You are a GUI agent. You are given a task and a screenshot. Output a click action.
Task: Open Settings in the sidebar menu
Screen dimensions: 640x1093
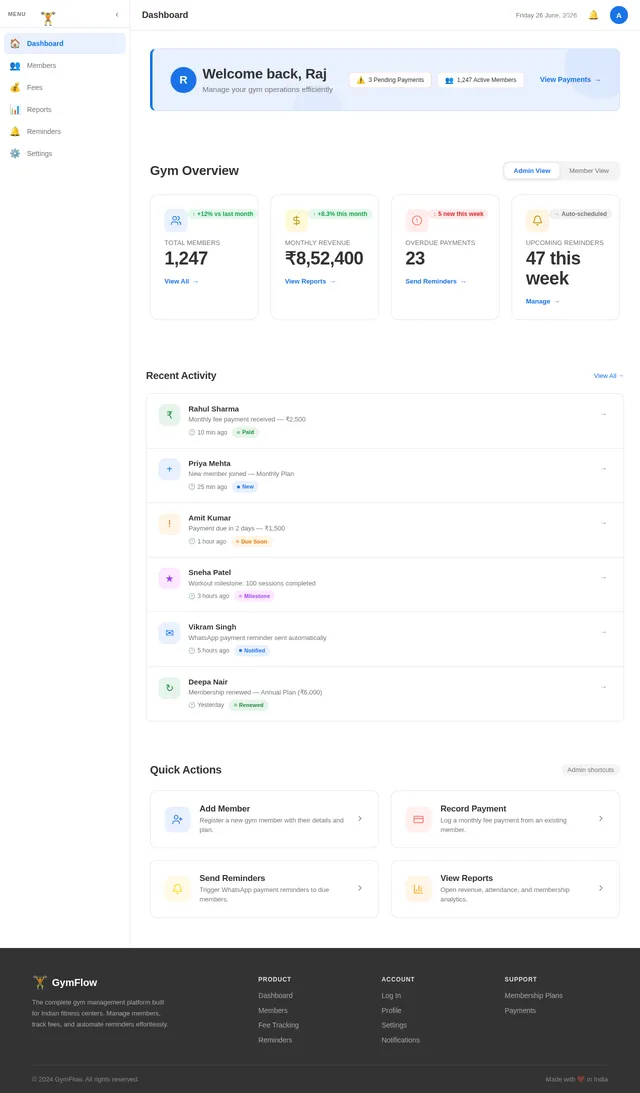click(x=65, y=153)
